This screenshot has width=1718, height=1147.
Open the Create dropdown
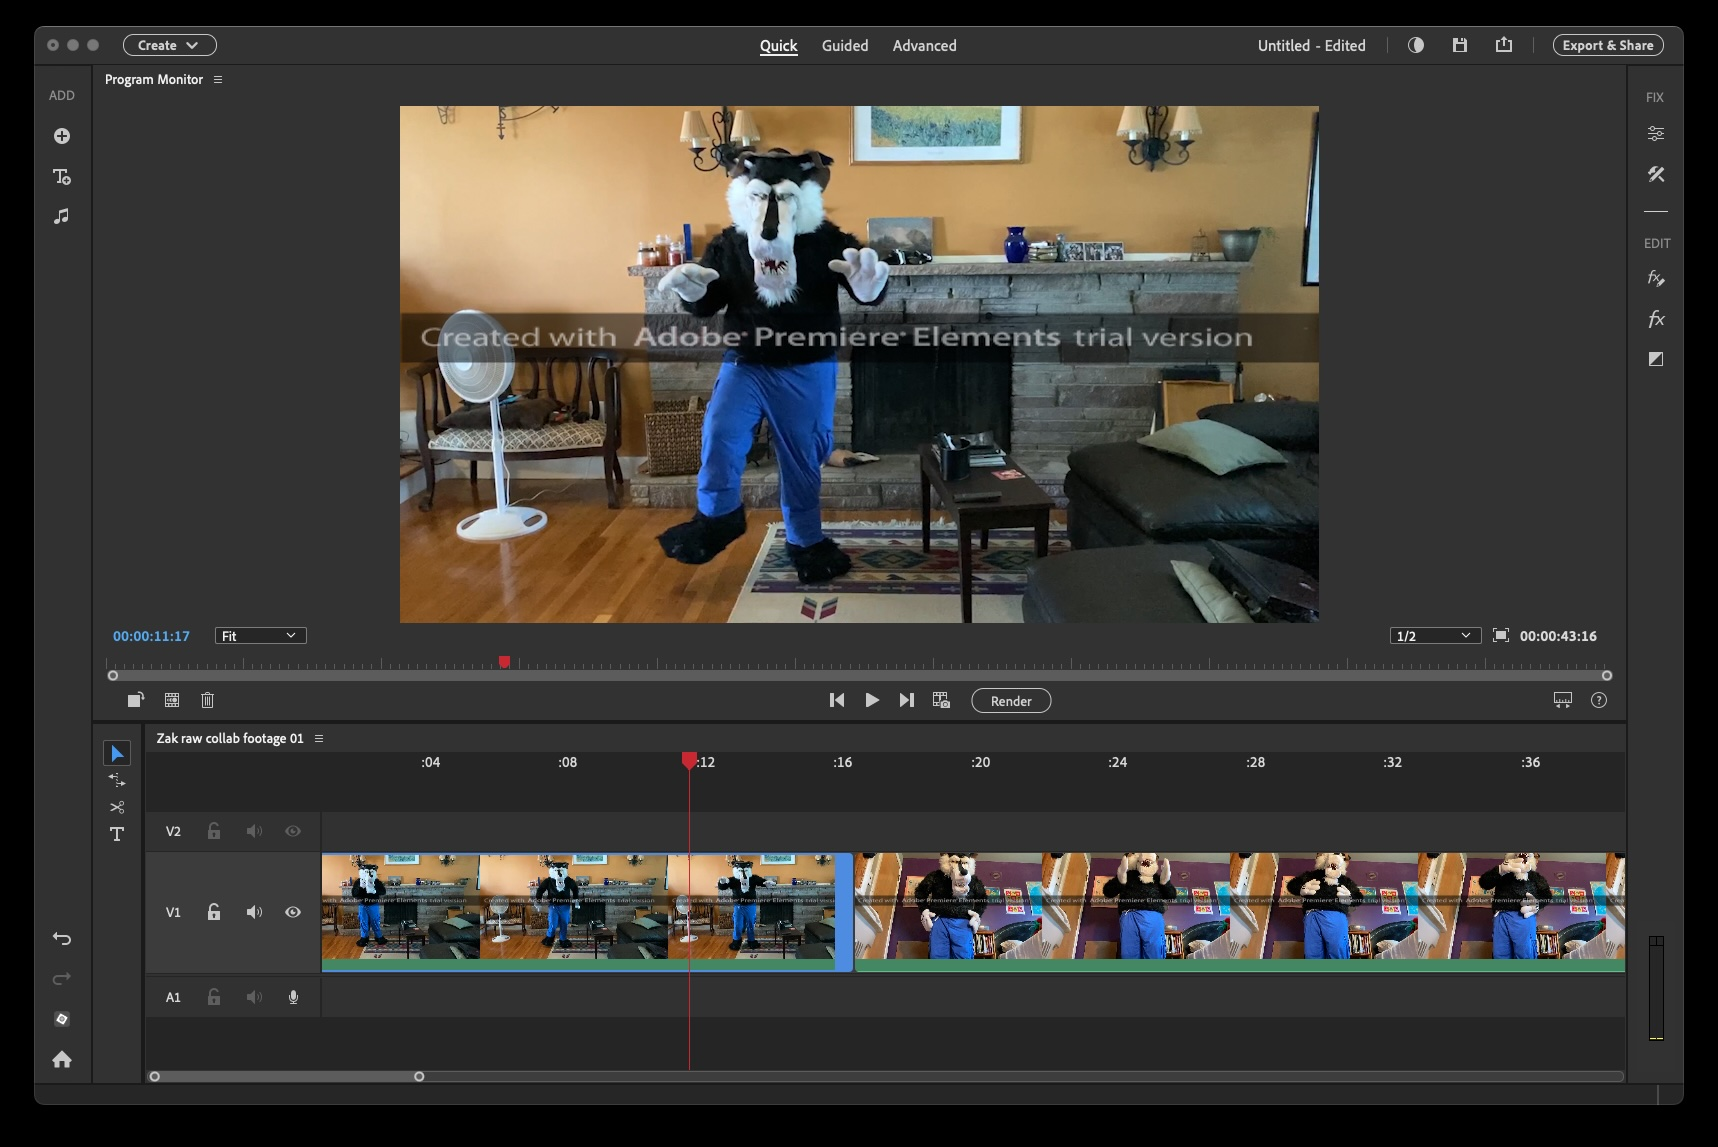(170, 45)
